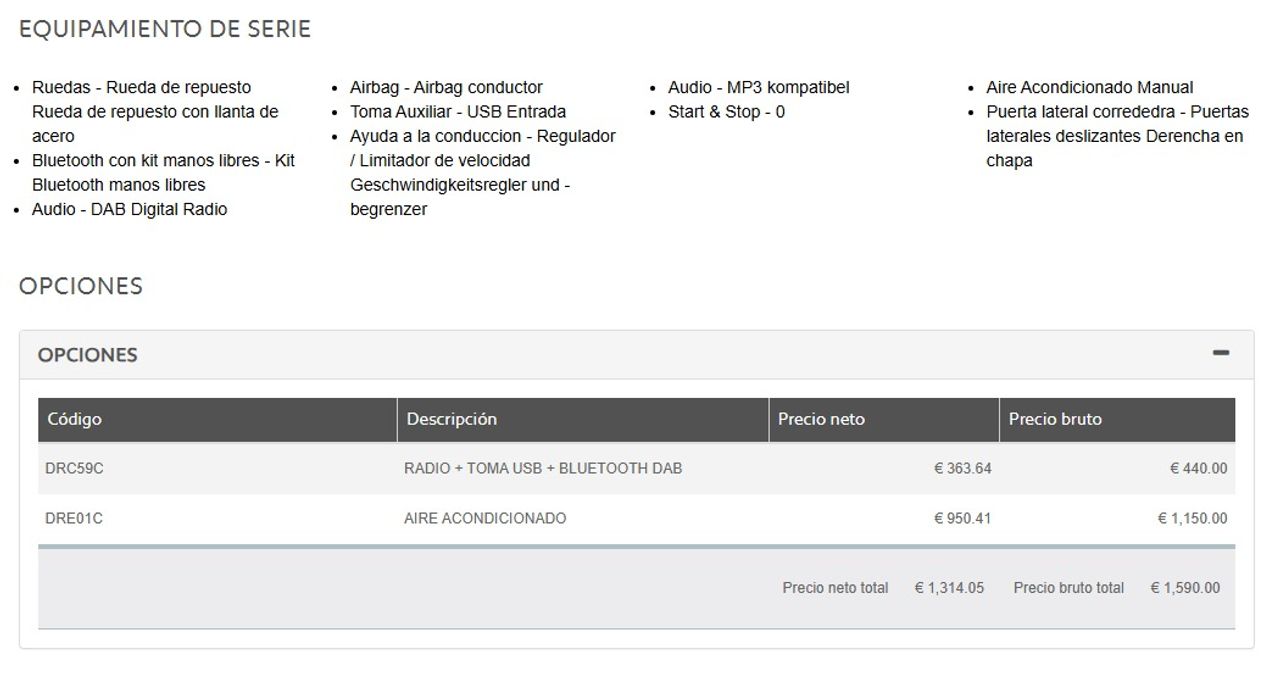Click the Aire Acondicionado Manual item

click(x=1089, y=88)
